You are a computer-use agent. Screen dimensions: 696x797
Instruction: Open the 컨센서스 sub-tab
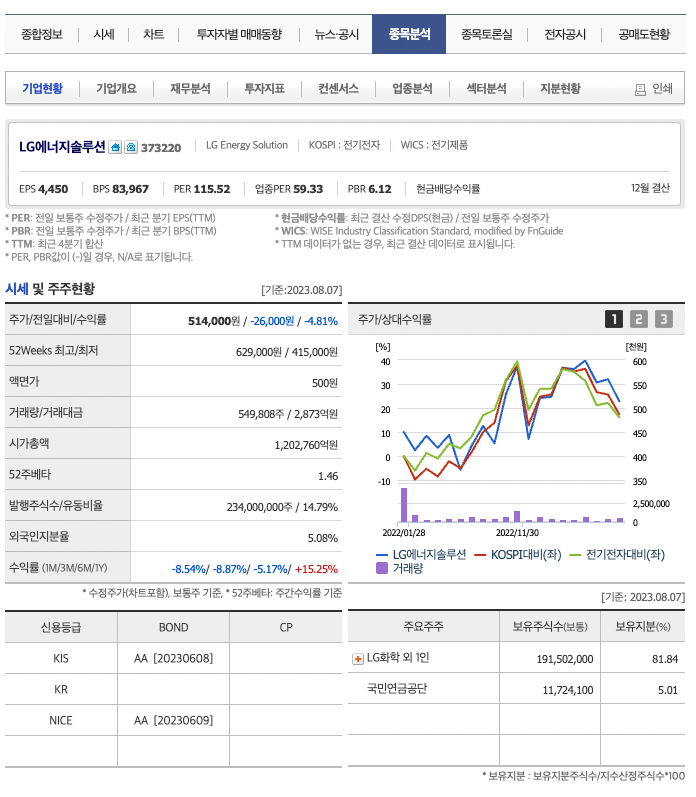[x=338, y=88]
